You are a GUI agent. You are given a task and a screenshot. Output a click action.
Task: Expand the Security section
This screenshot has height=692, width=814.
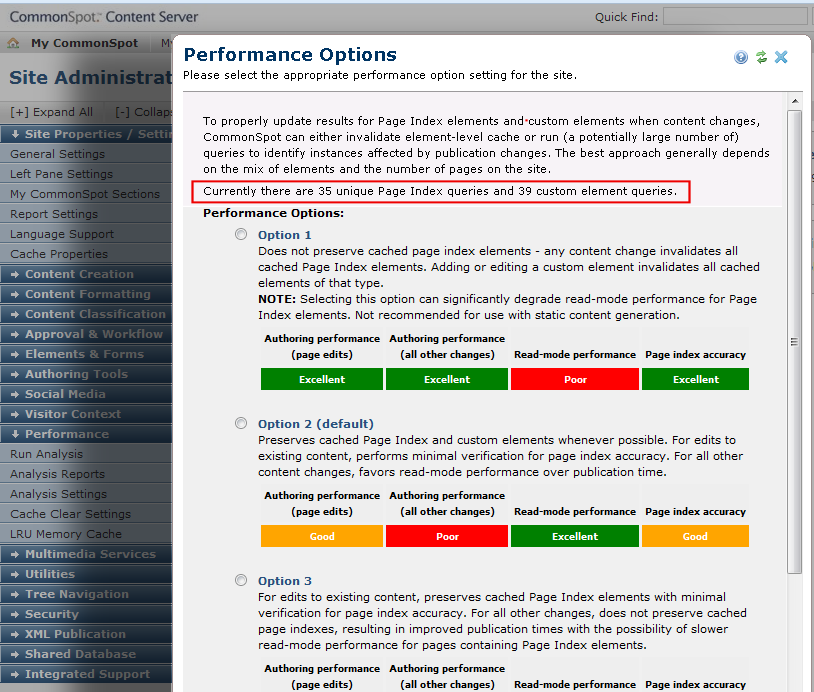[86, 614]
